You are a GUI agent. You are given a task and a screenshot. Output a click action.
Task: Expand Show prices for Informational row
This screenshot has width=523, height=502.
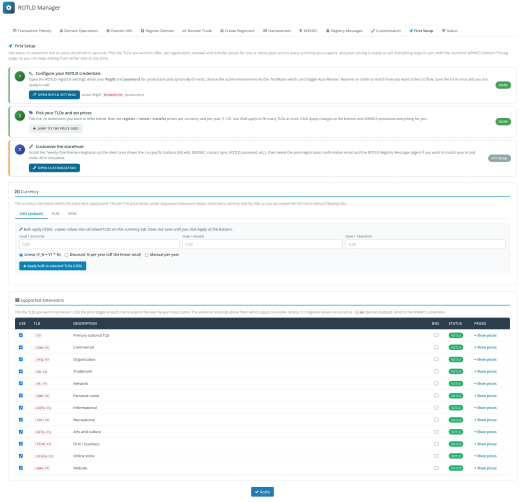point(485,408)
